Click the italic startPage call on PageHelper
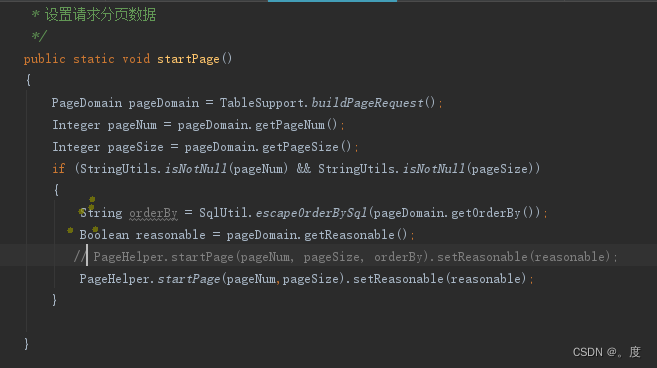This screenshot has width=657, height=368. (189, 279)
